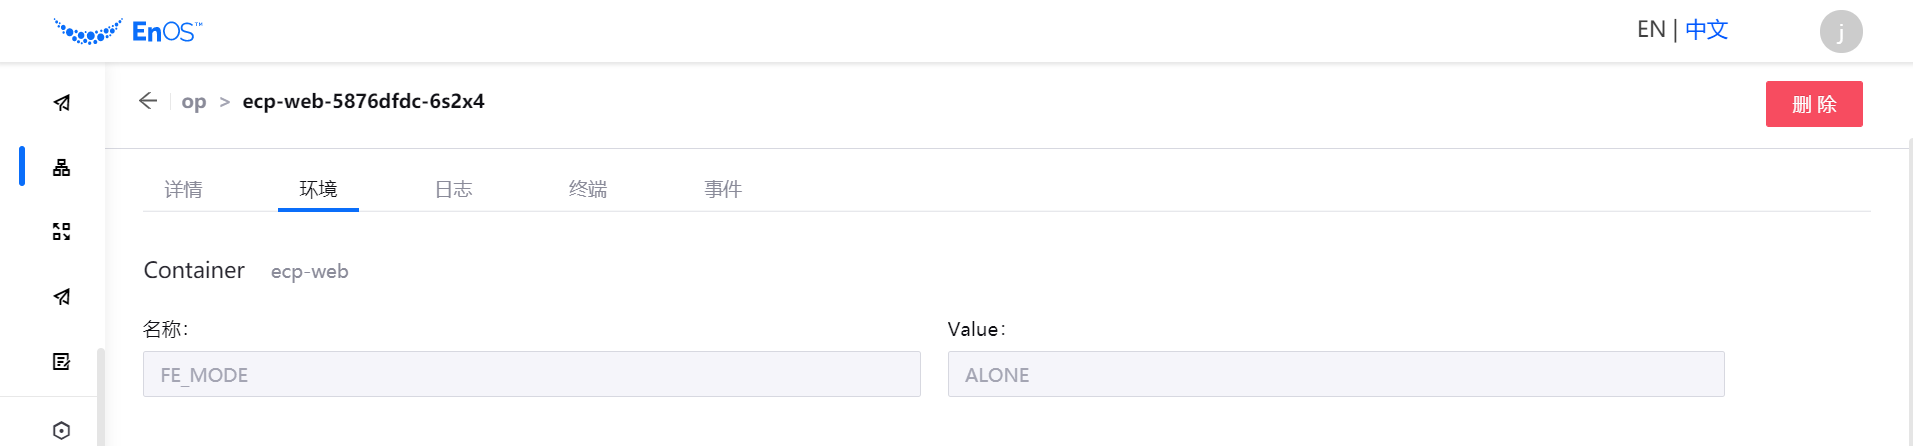Viewport: 1913px width, 446px height.
Task: Switch language to EN
Action: [x=1650, y=30]
